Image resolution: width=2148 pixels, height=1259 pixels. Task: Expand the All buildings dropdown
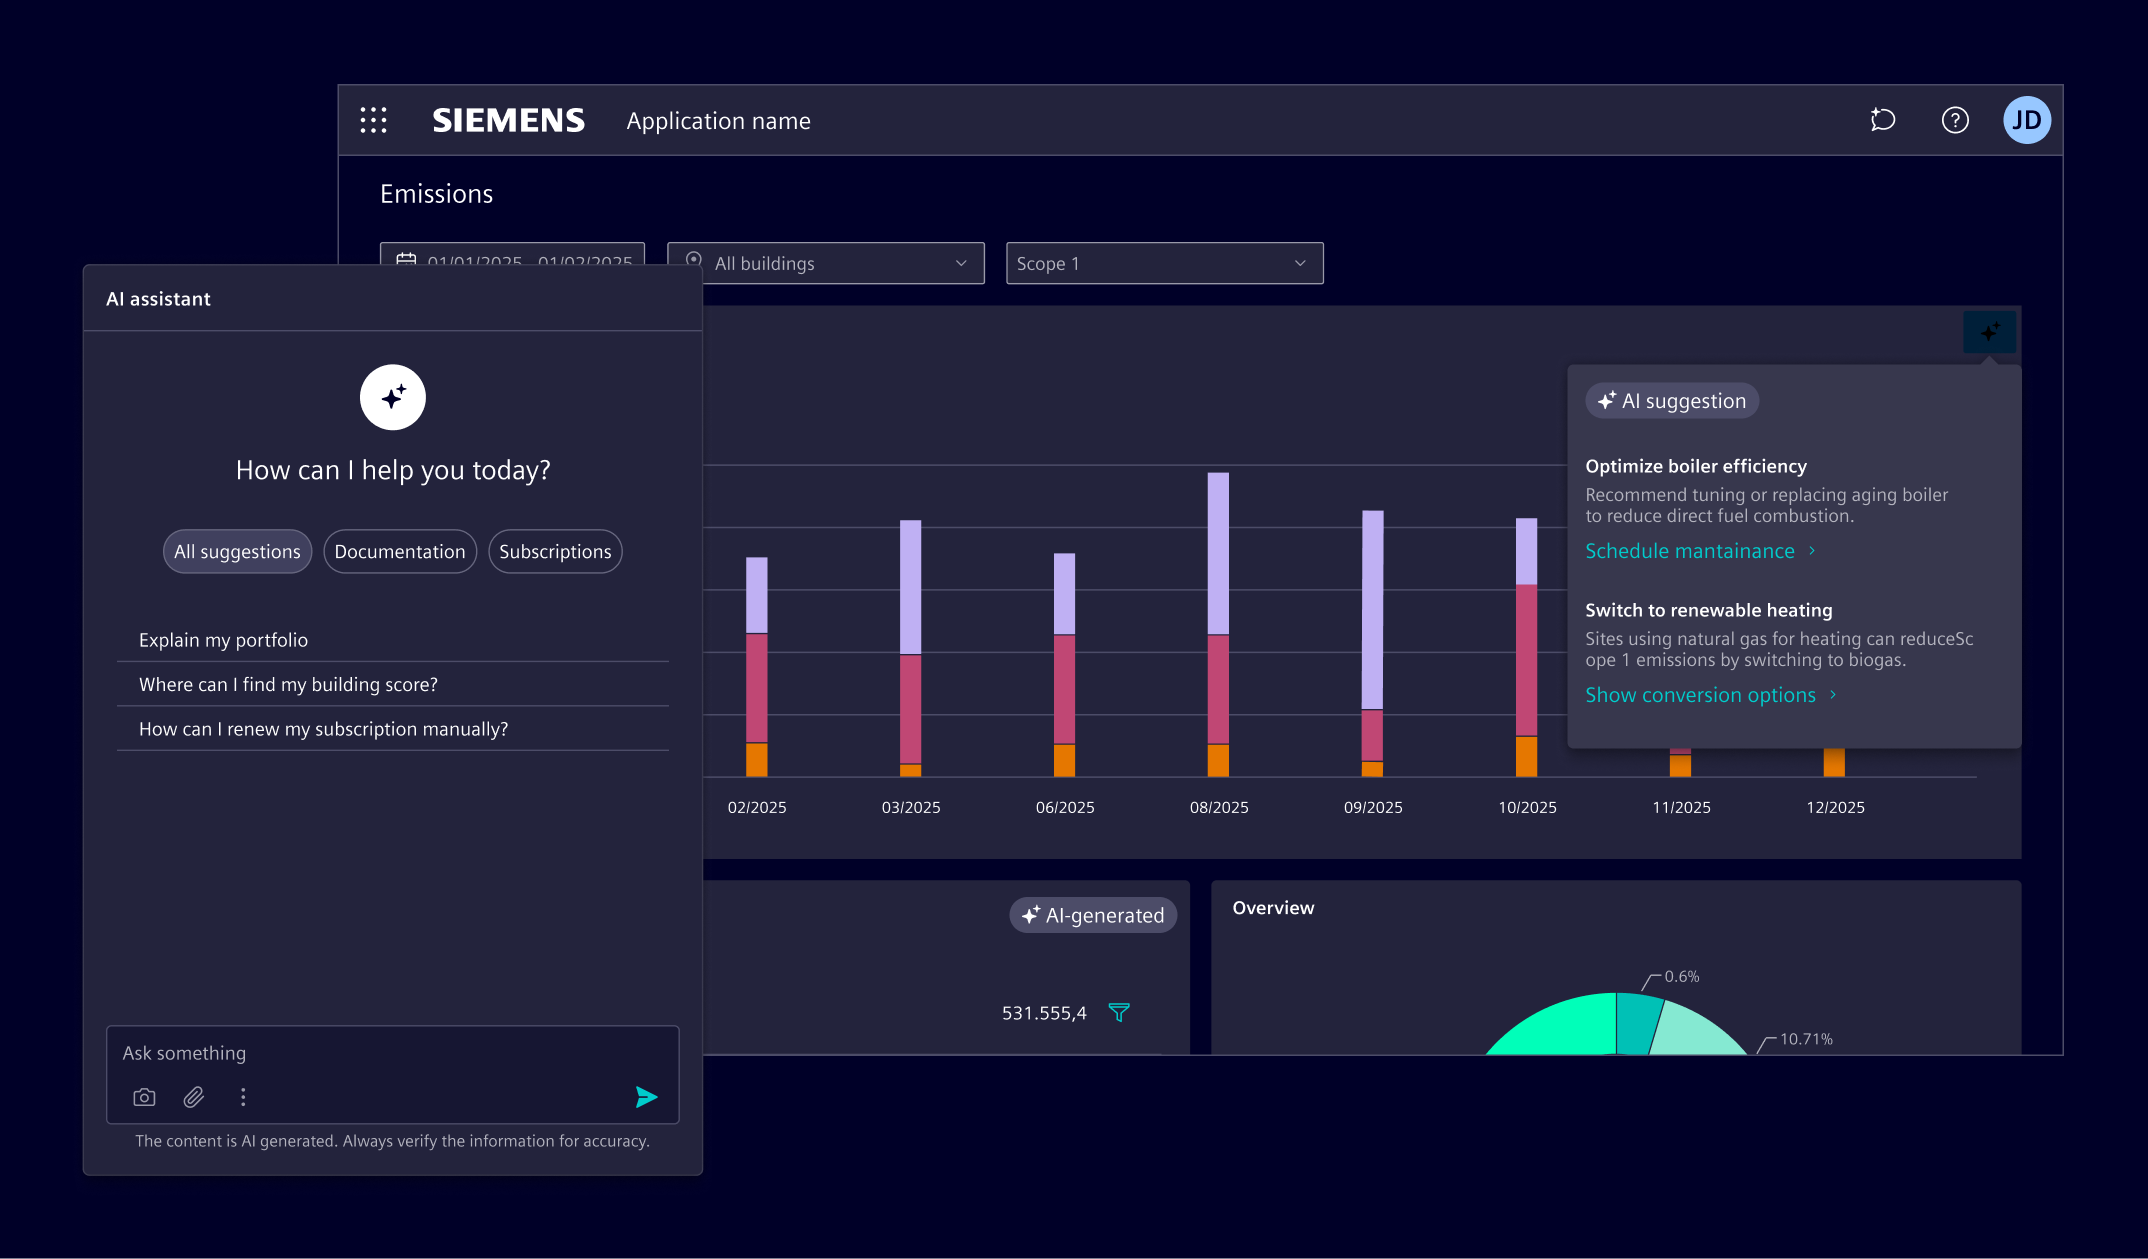point(826,263)
